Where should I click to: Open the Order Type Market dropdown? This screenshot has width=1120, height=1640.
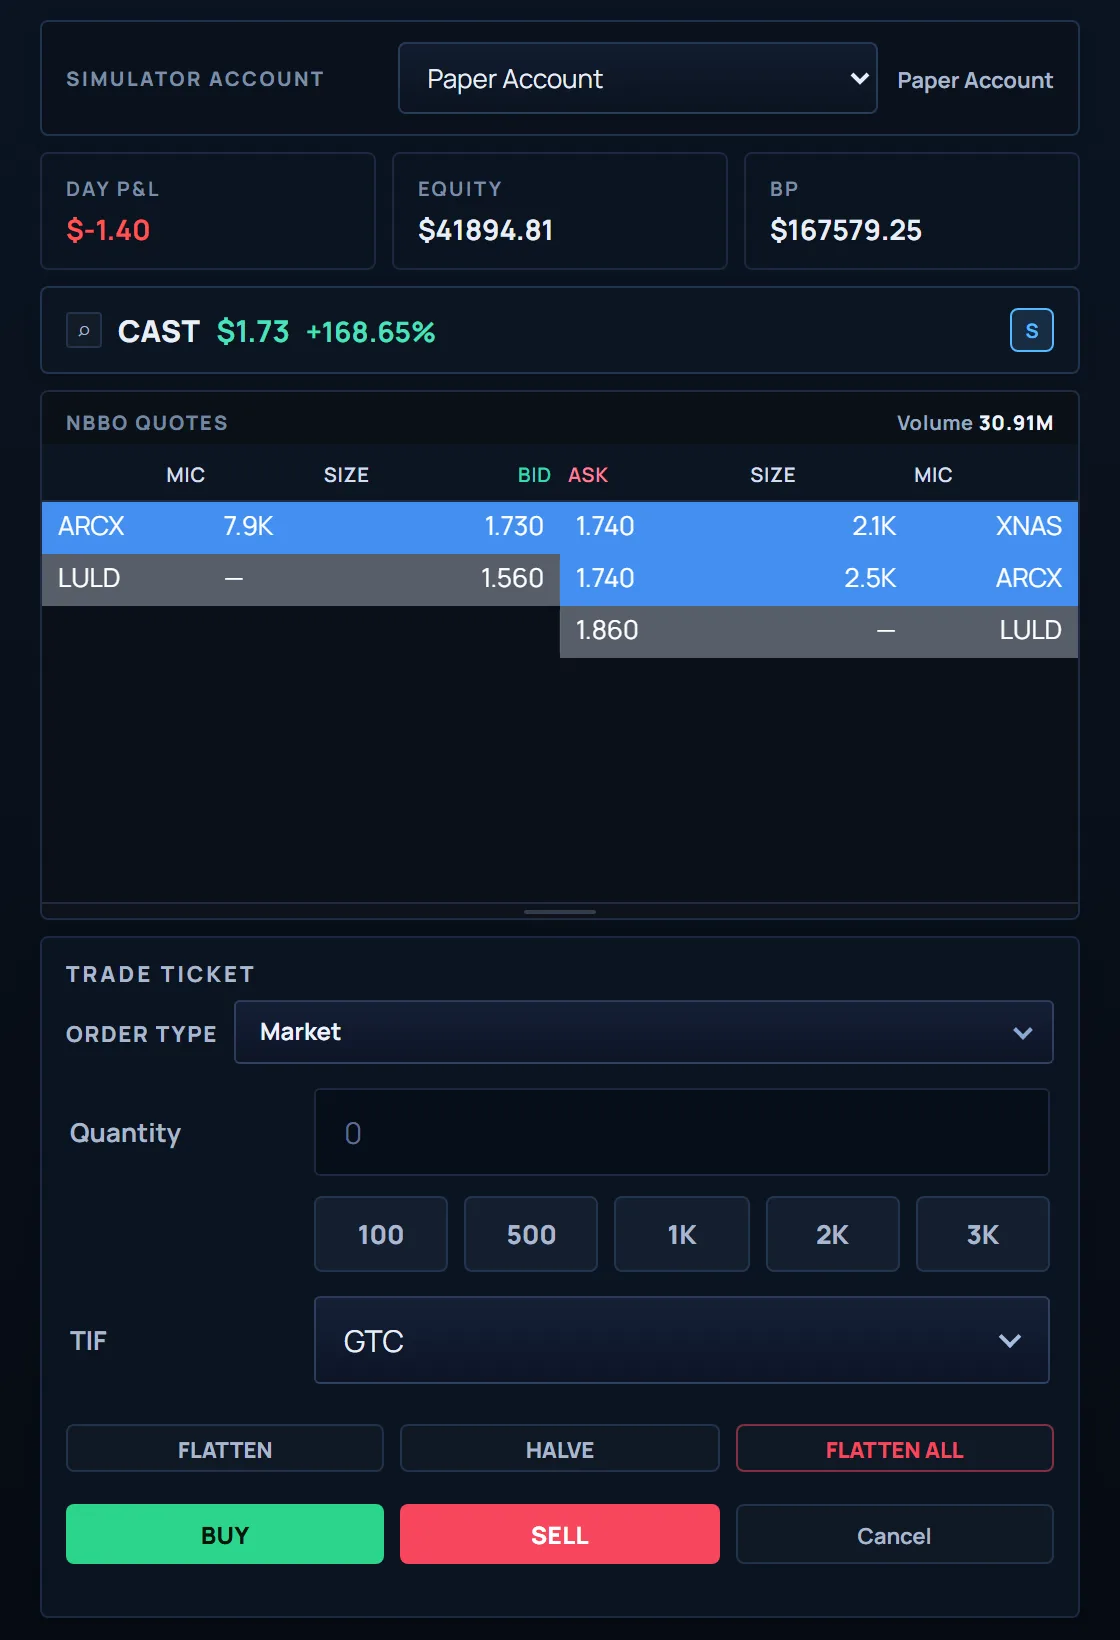coord(643,1032)
